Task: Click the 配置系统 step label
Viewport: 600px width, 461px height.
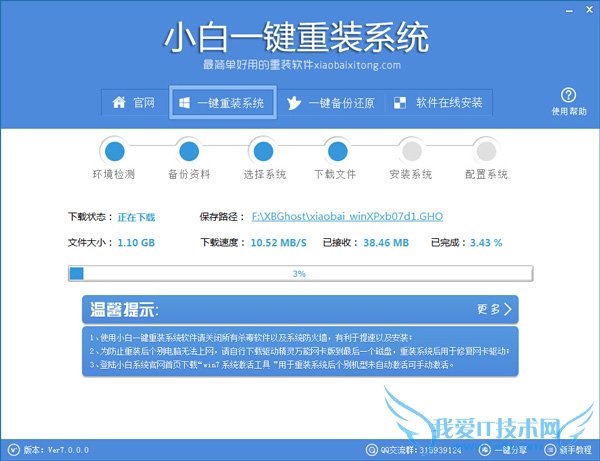Action: coord(486,174)
